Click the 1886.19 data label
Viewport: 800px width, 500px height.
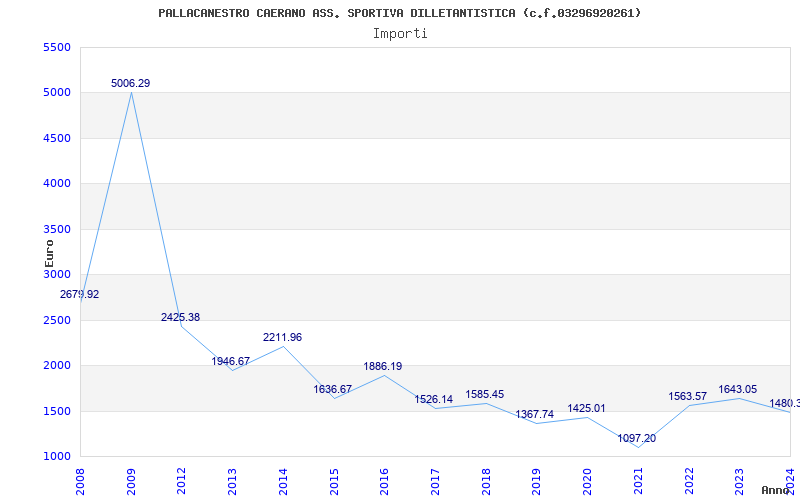[383, 366]
